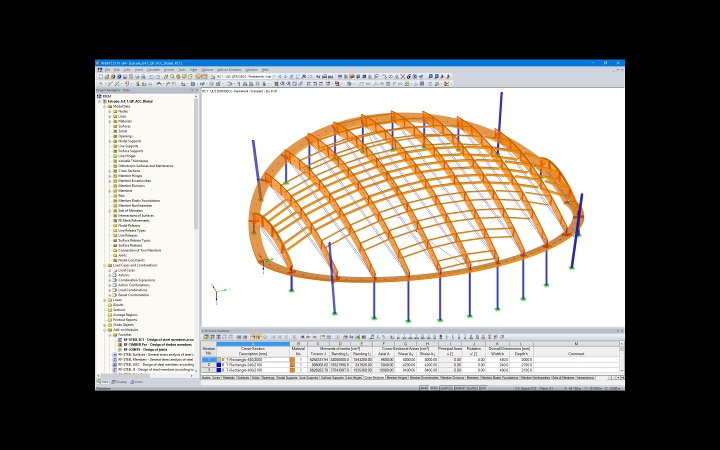Expand the Nodal Supports tree node

pyautogui.click(x=110, y=141)
